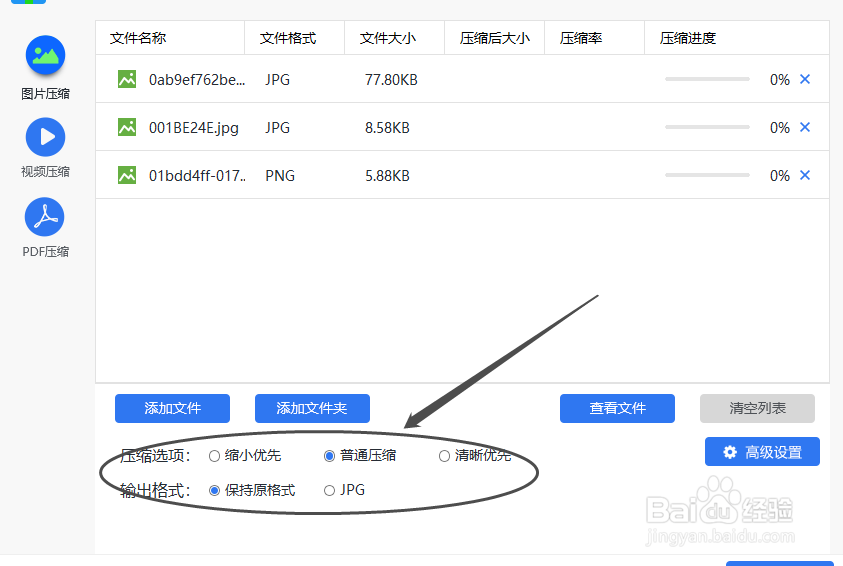The image size is (843, 566).
Task: Open the 查看文件 button
Action: (617, 409)
